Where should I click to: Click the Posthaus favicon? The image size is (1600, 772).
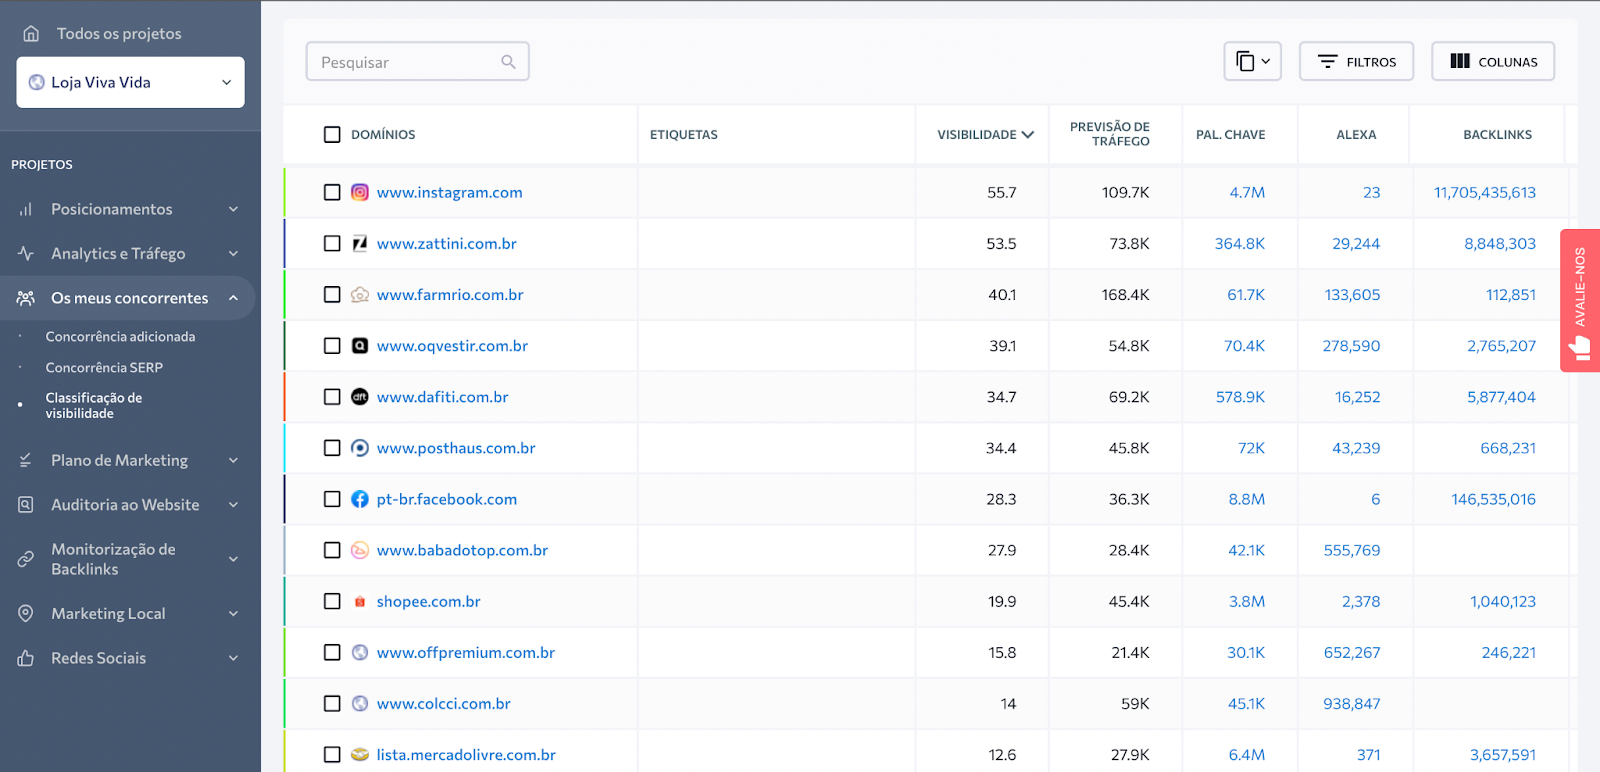click(360, 448)
